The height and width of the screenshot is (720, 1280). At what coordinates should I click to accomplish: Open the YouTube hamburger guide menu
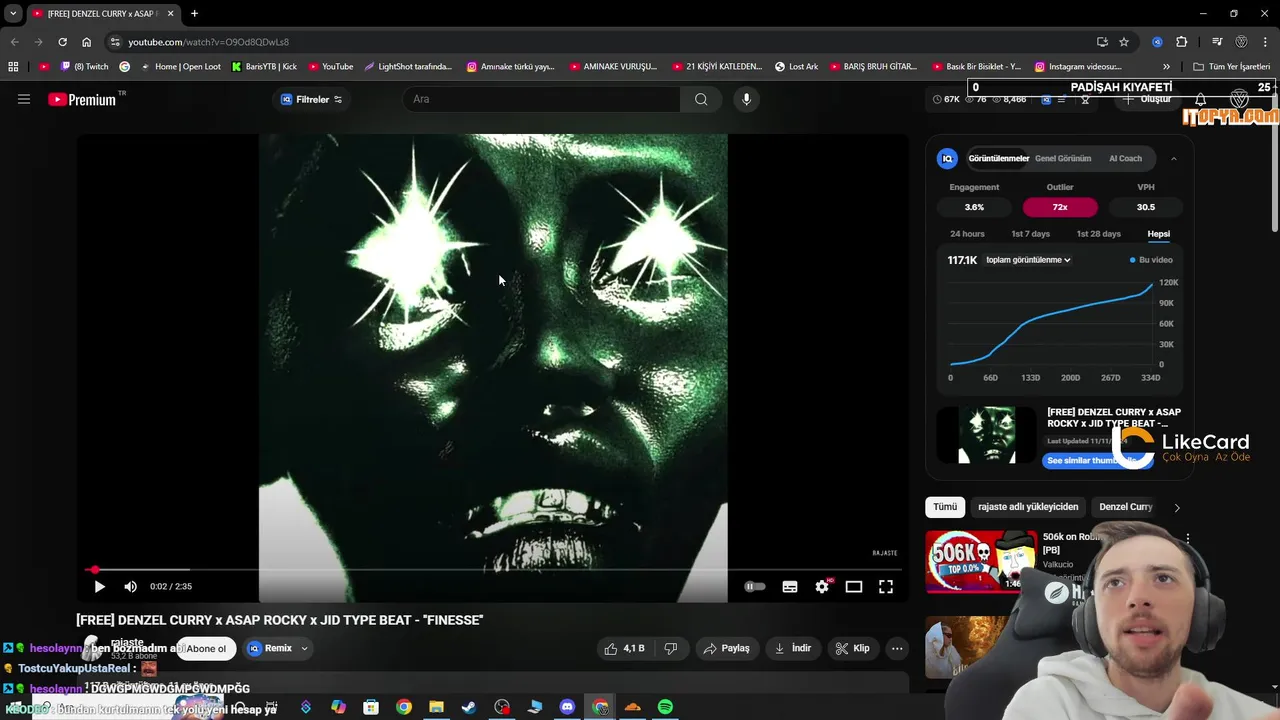tap(24, 99)
